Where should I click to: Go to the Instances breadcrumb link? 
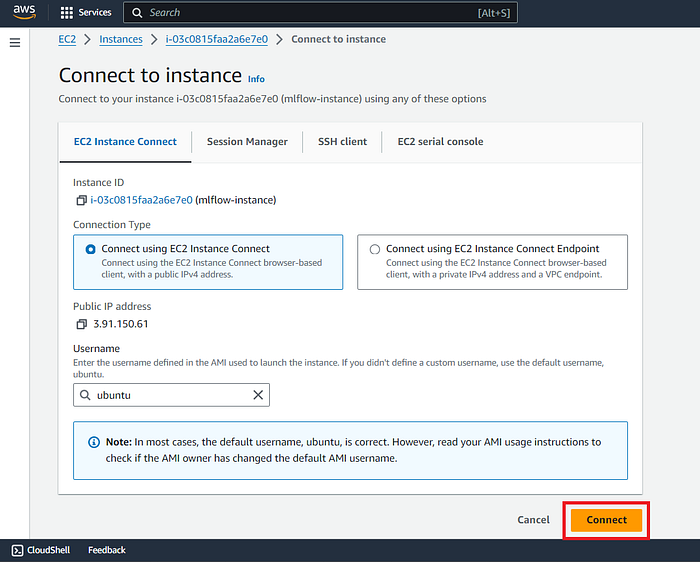pyautogui.click(x=121, y=39)
